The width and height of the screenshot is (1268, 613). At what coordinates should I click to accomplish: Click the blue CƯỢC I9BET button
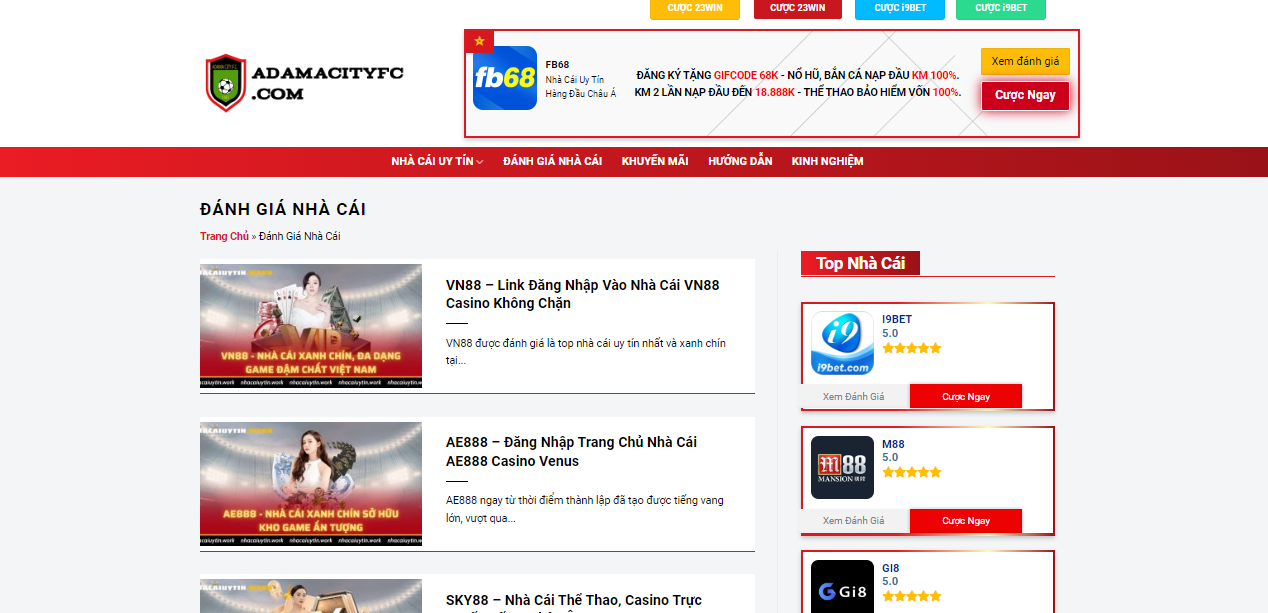coord(900,8)
